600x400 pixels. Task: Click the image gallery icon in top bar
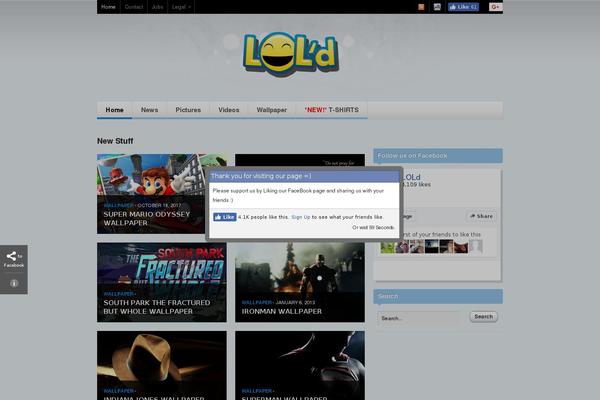point(437,7)
